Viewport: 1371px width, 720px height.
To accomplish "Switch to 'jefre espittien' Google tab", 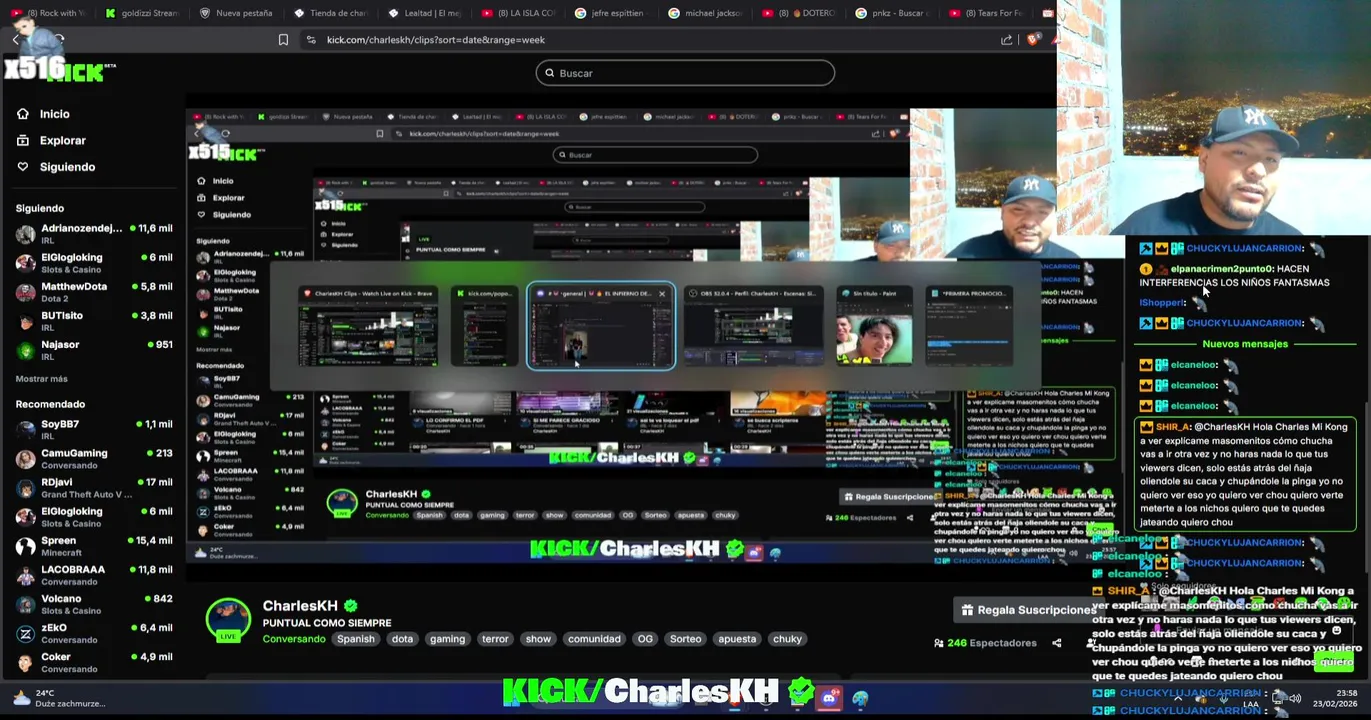I will [612, 13].
